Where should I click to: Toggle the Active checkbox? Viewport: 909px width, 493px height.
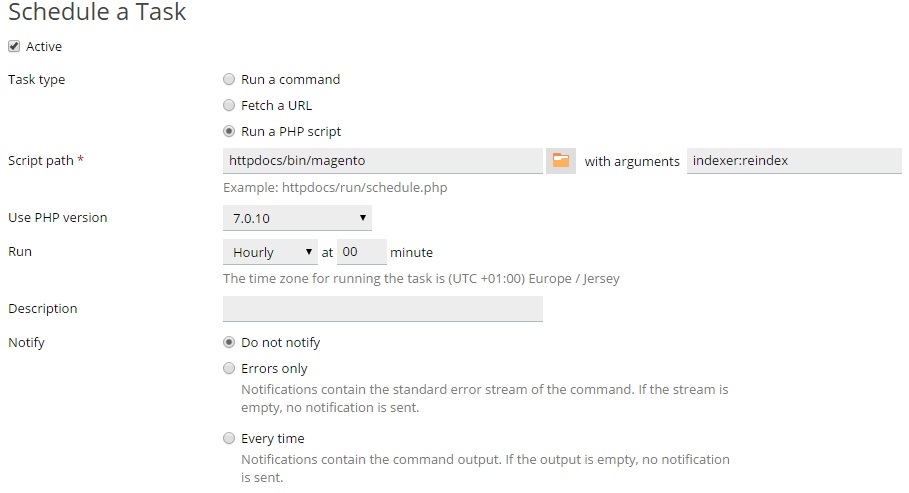tap(14, 46)
